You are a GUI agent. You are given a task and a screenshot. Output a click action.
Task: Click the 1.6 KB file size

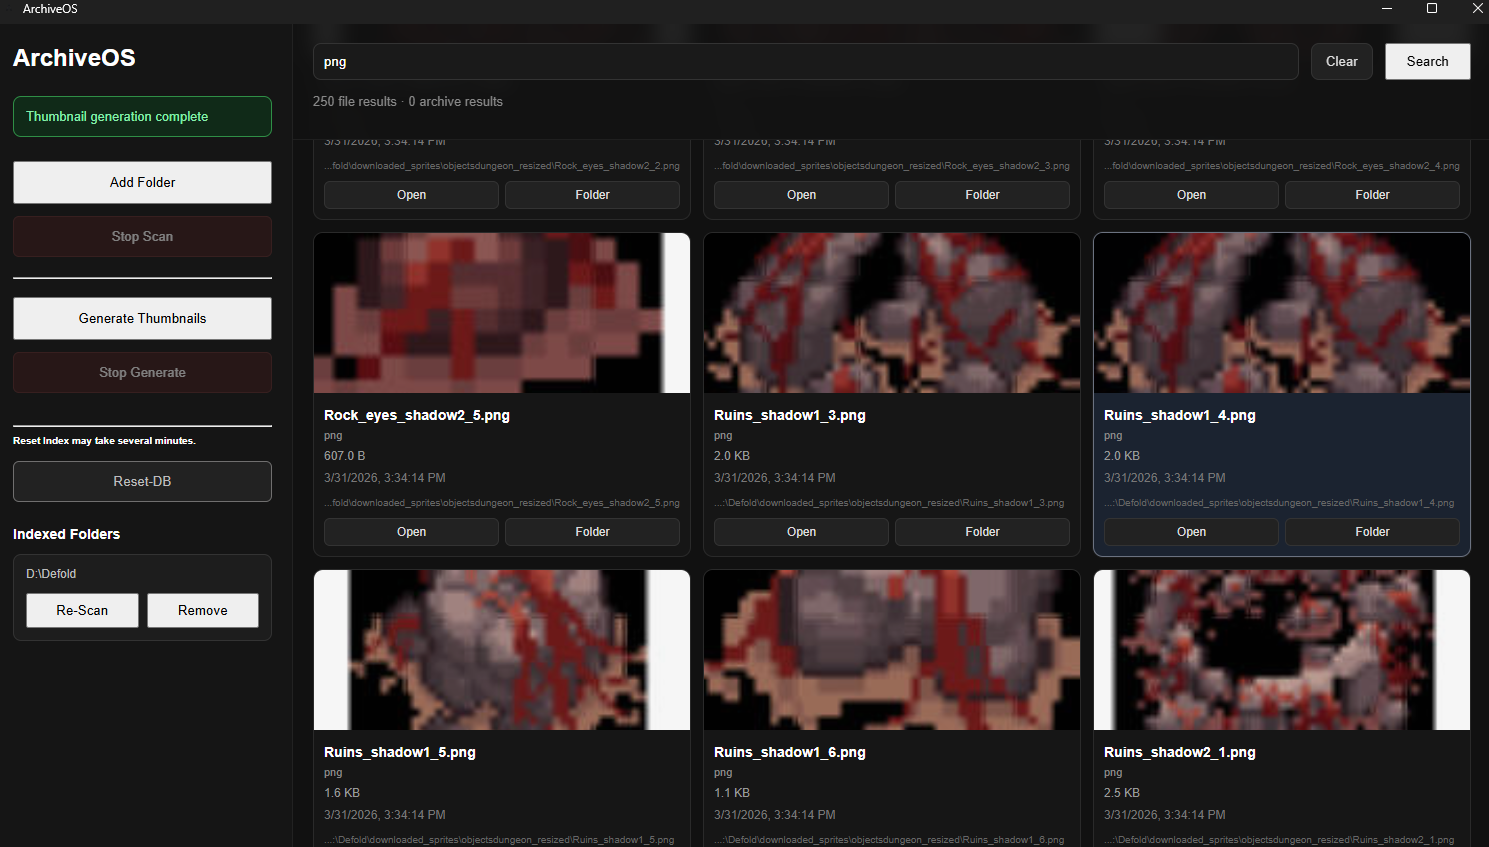tap(342, 793)
